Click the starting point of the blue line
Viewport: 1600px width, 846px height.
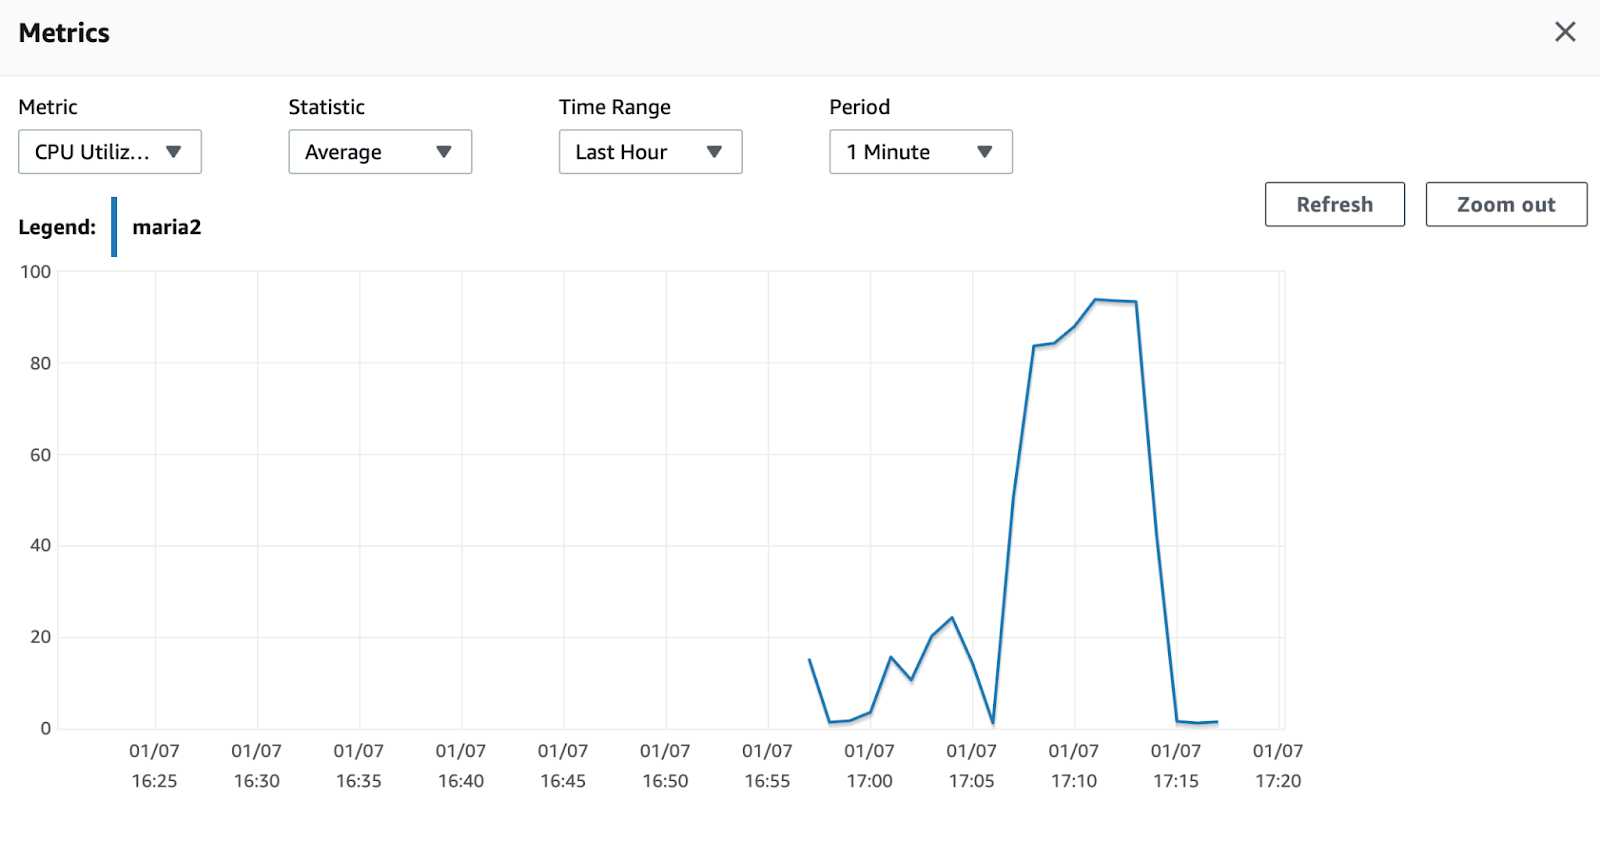tap(809, 660)
